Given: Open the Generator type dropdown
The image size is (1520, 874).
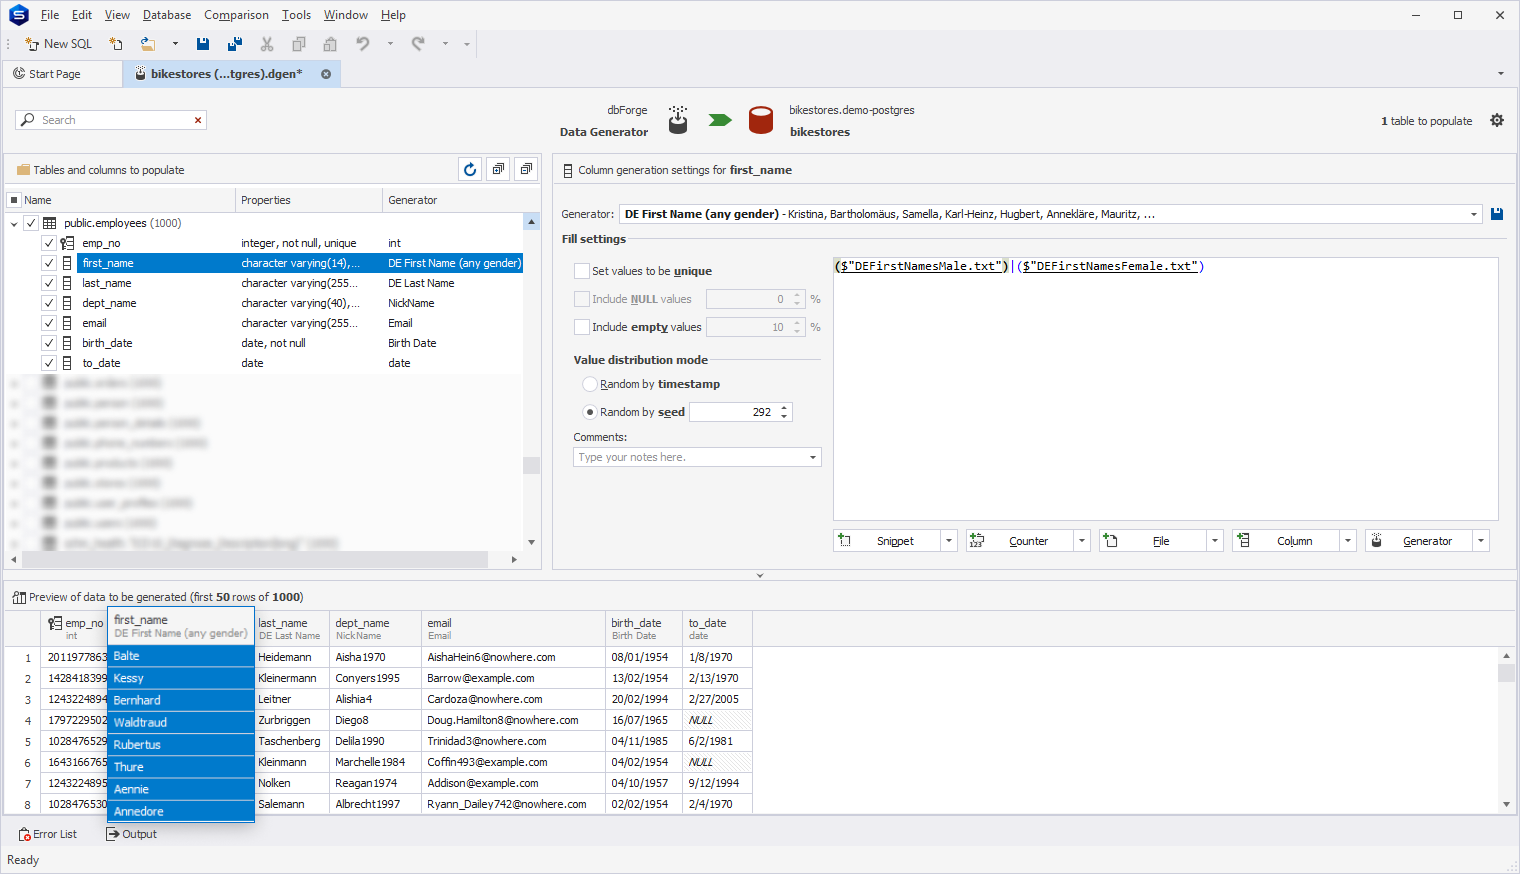Looking at the screenshot, I should (1474, 214).
